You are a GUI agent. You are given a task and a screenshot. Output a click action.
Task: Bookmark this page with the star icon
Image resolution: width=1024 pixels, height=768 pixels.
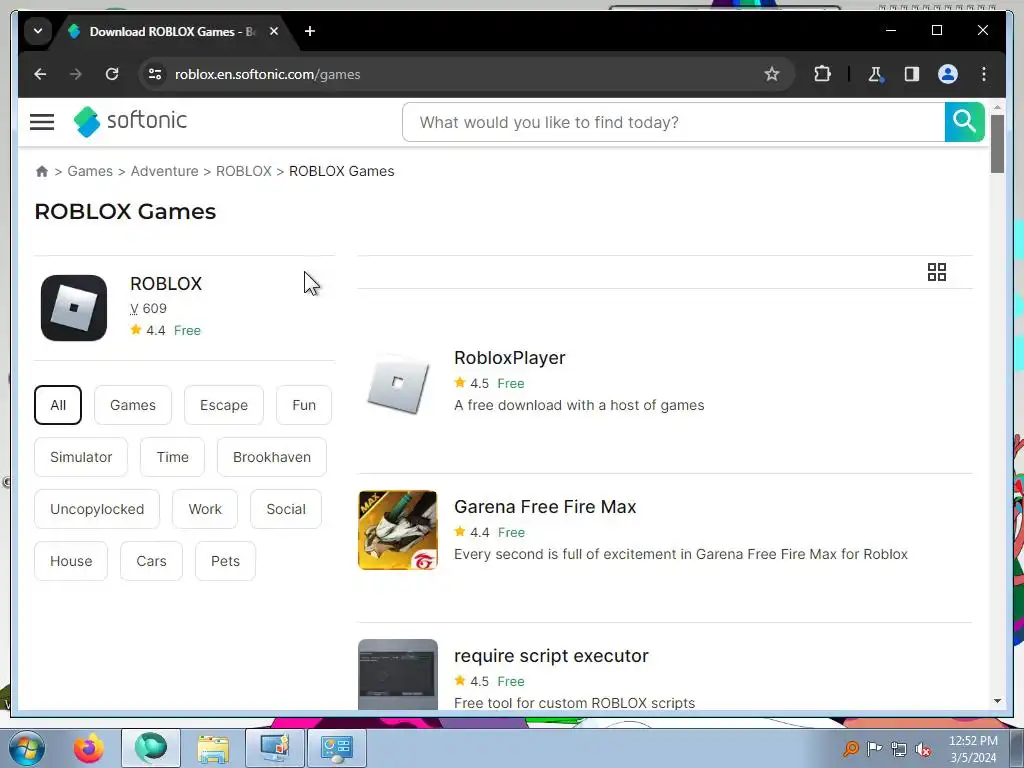(772, 74)
